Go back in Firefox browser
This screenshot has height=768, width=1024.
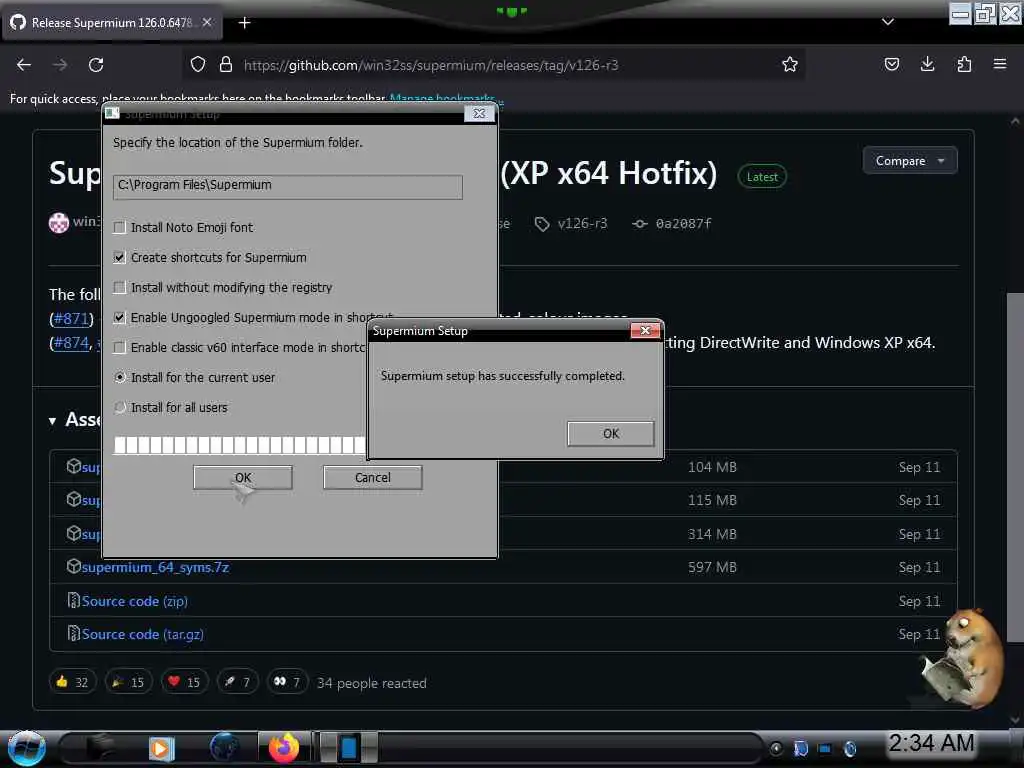coord(24,65)
